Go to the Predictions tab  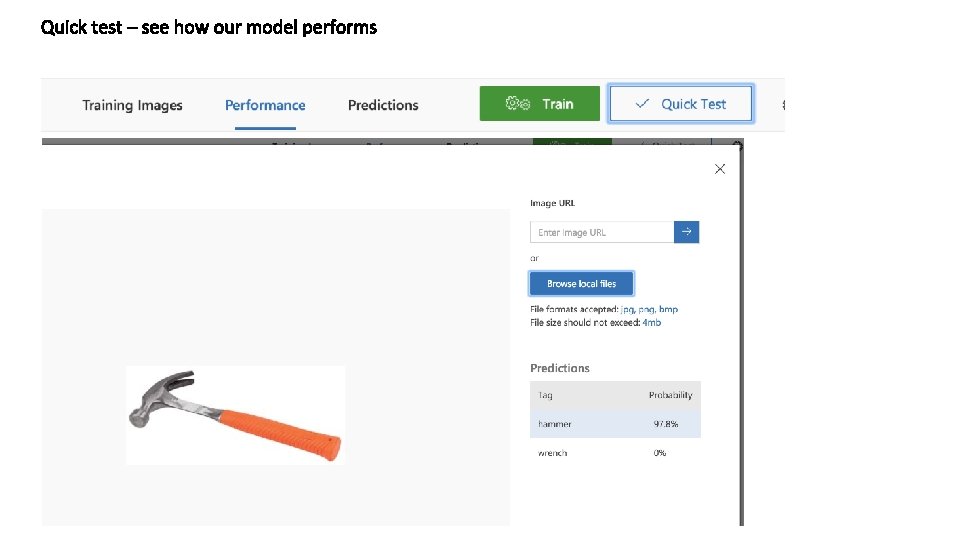[383, 105]
